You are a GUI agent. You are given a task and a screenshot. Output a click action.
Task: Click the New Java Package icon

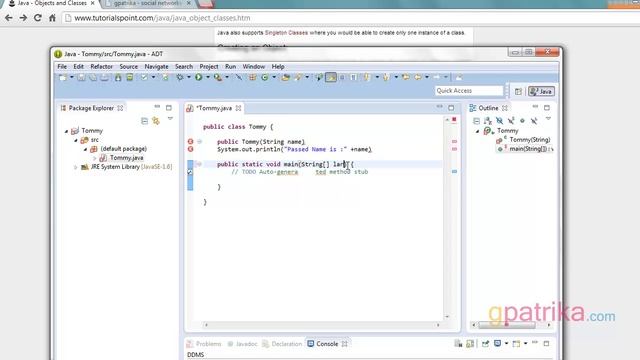253,77
